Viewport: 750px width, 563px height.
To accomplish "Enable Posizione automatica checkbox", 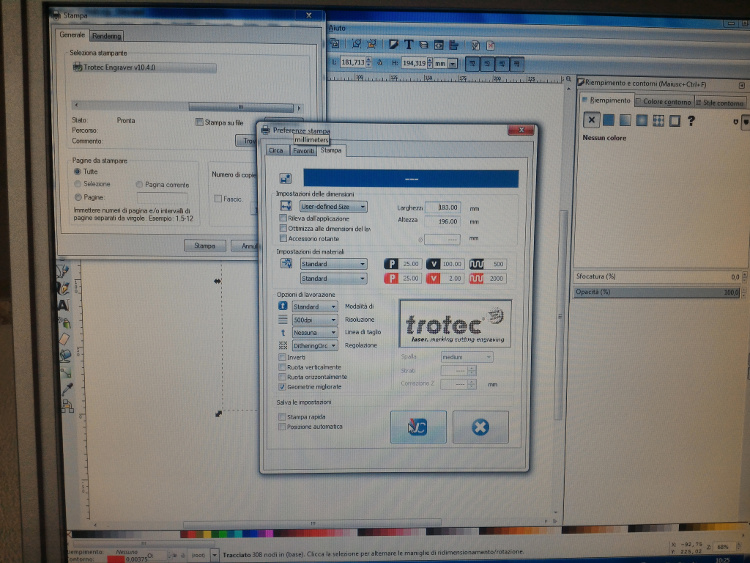I will 282,426.
